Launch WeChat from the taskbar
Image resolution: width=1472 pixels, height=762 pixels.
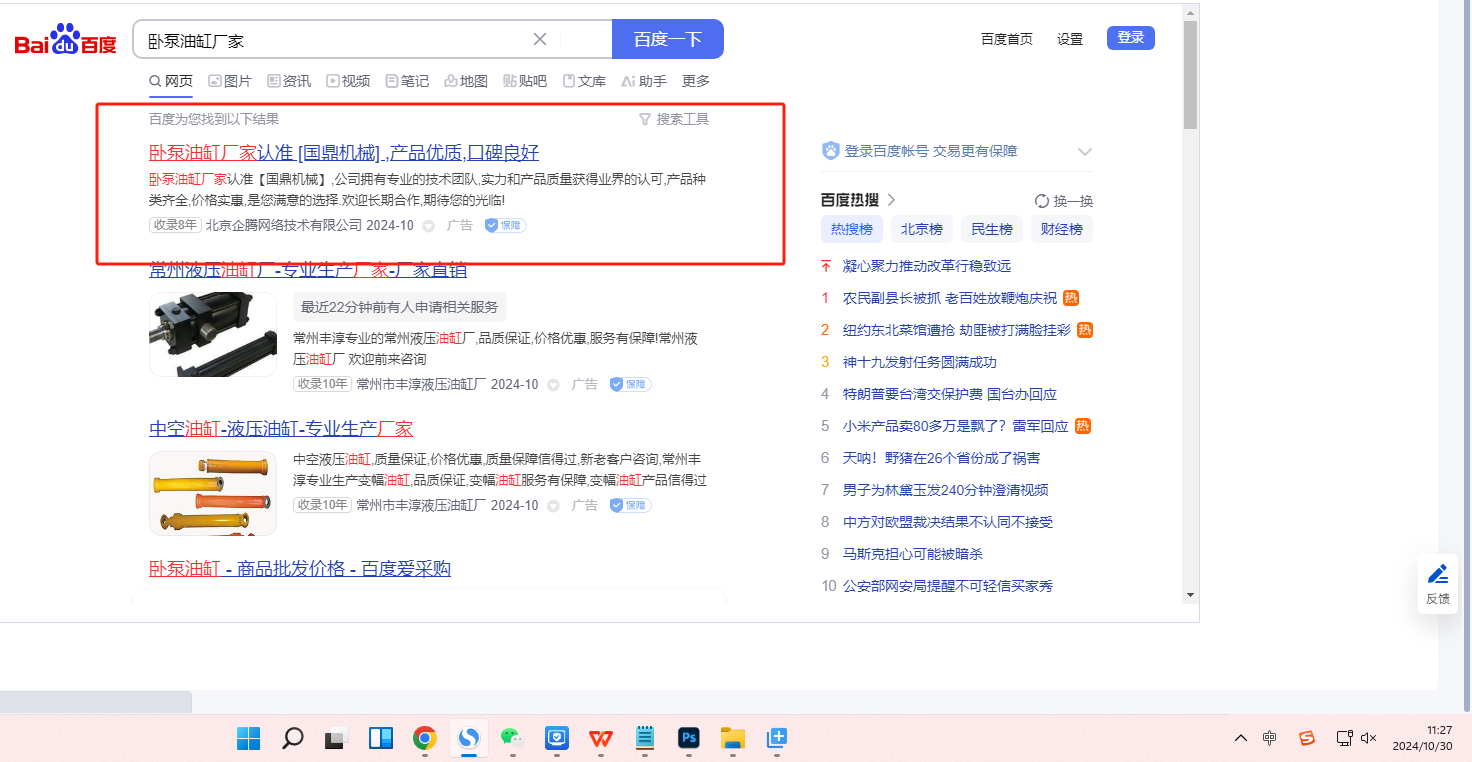tap(512, 738)
